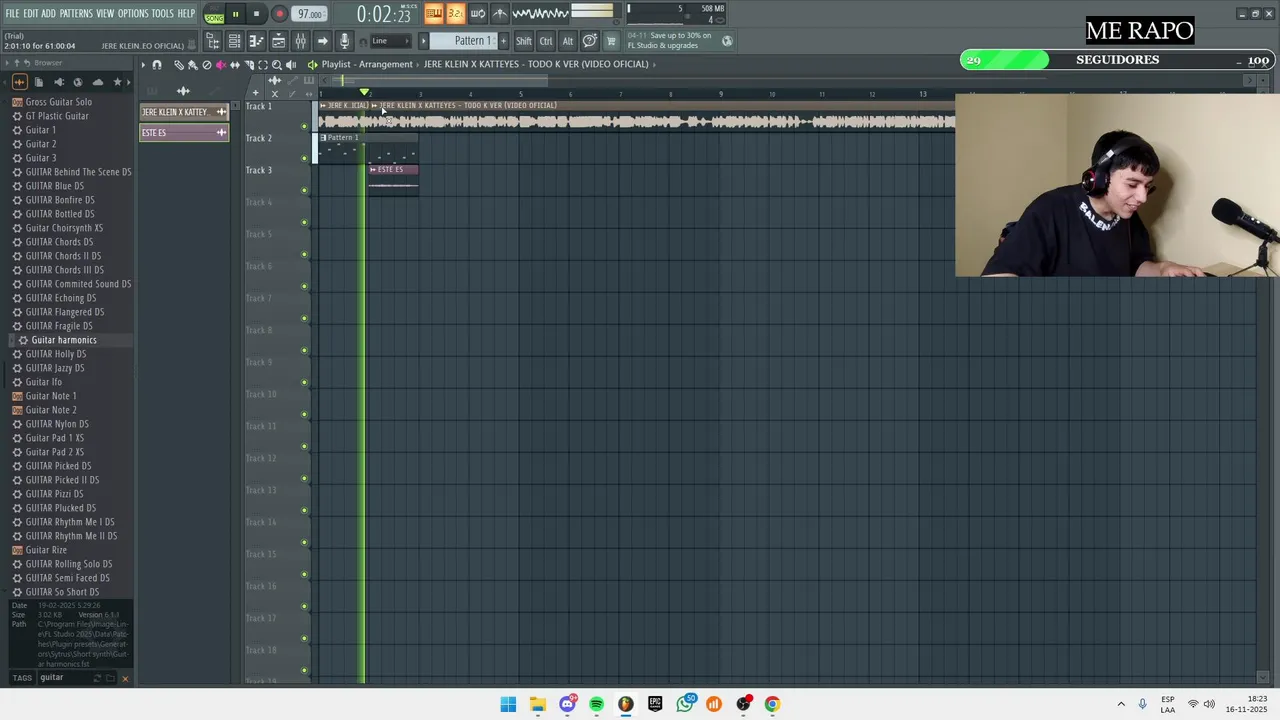The image size is (1280, 720).
Task: Select the pink Mute tool in playlist
Action: [x=221, y=65]
